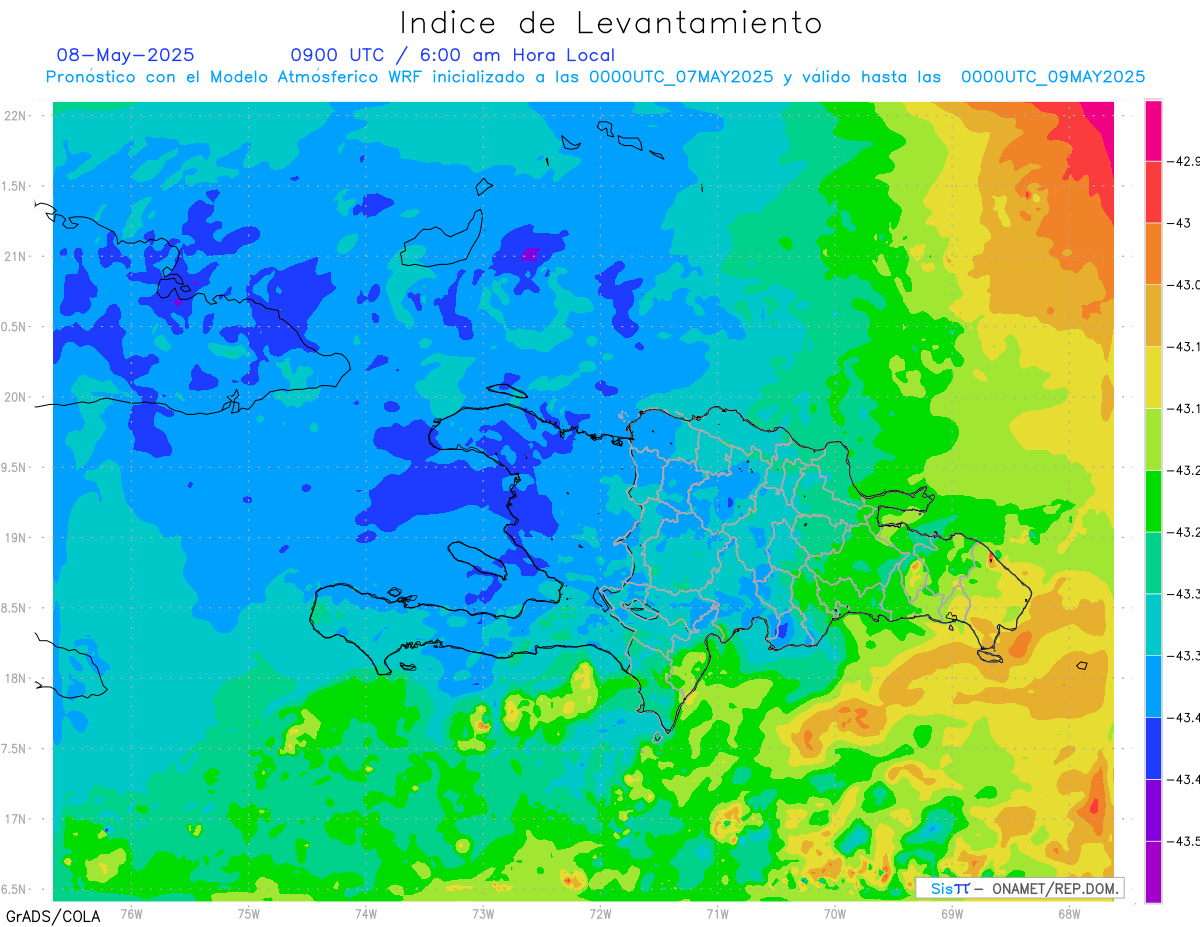Click the '75W' longitude label
The height and width of the screenshot is (927, 1200).
point(249,913)
